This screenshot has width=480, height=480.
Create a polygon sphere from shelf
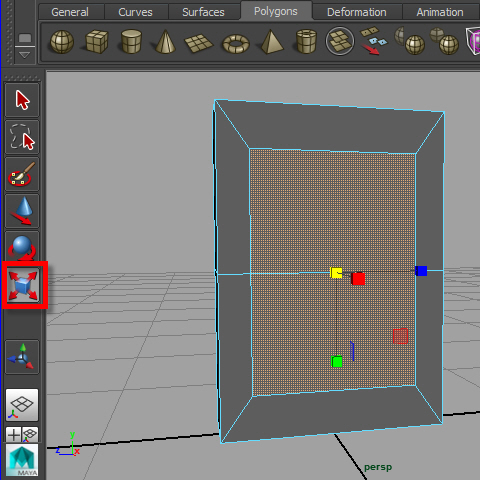pyautogui.click(x=62, y=42)
